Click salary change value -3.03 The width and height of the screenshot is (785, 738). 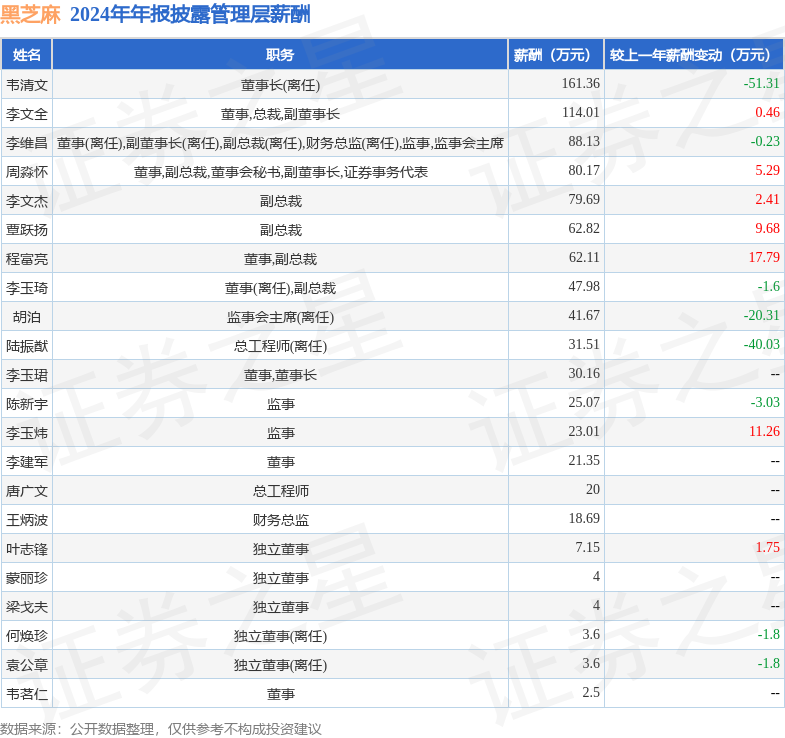point(765,403)
